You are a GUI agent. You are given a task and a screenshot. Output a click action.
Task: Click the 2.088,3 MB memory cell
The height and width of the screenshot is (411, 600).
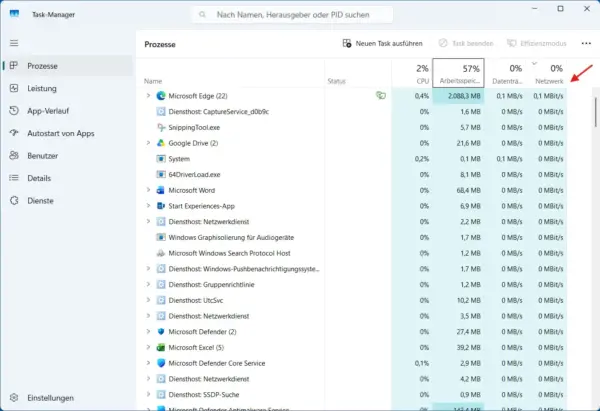[x=458, y=96]
